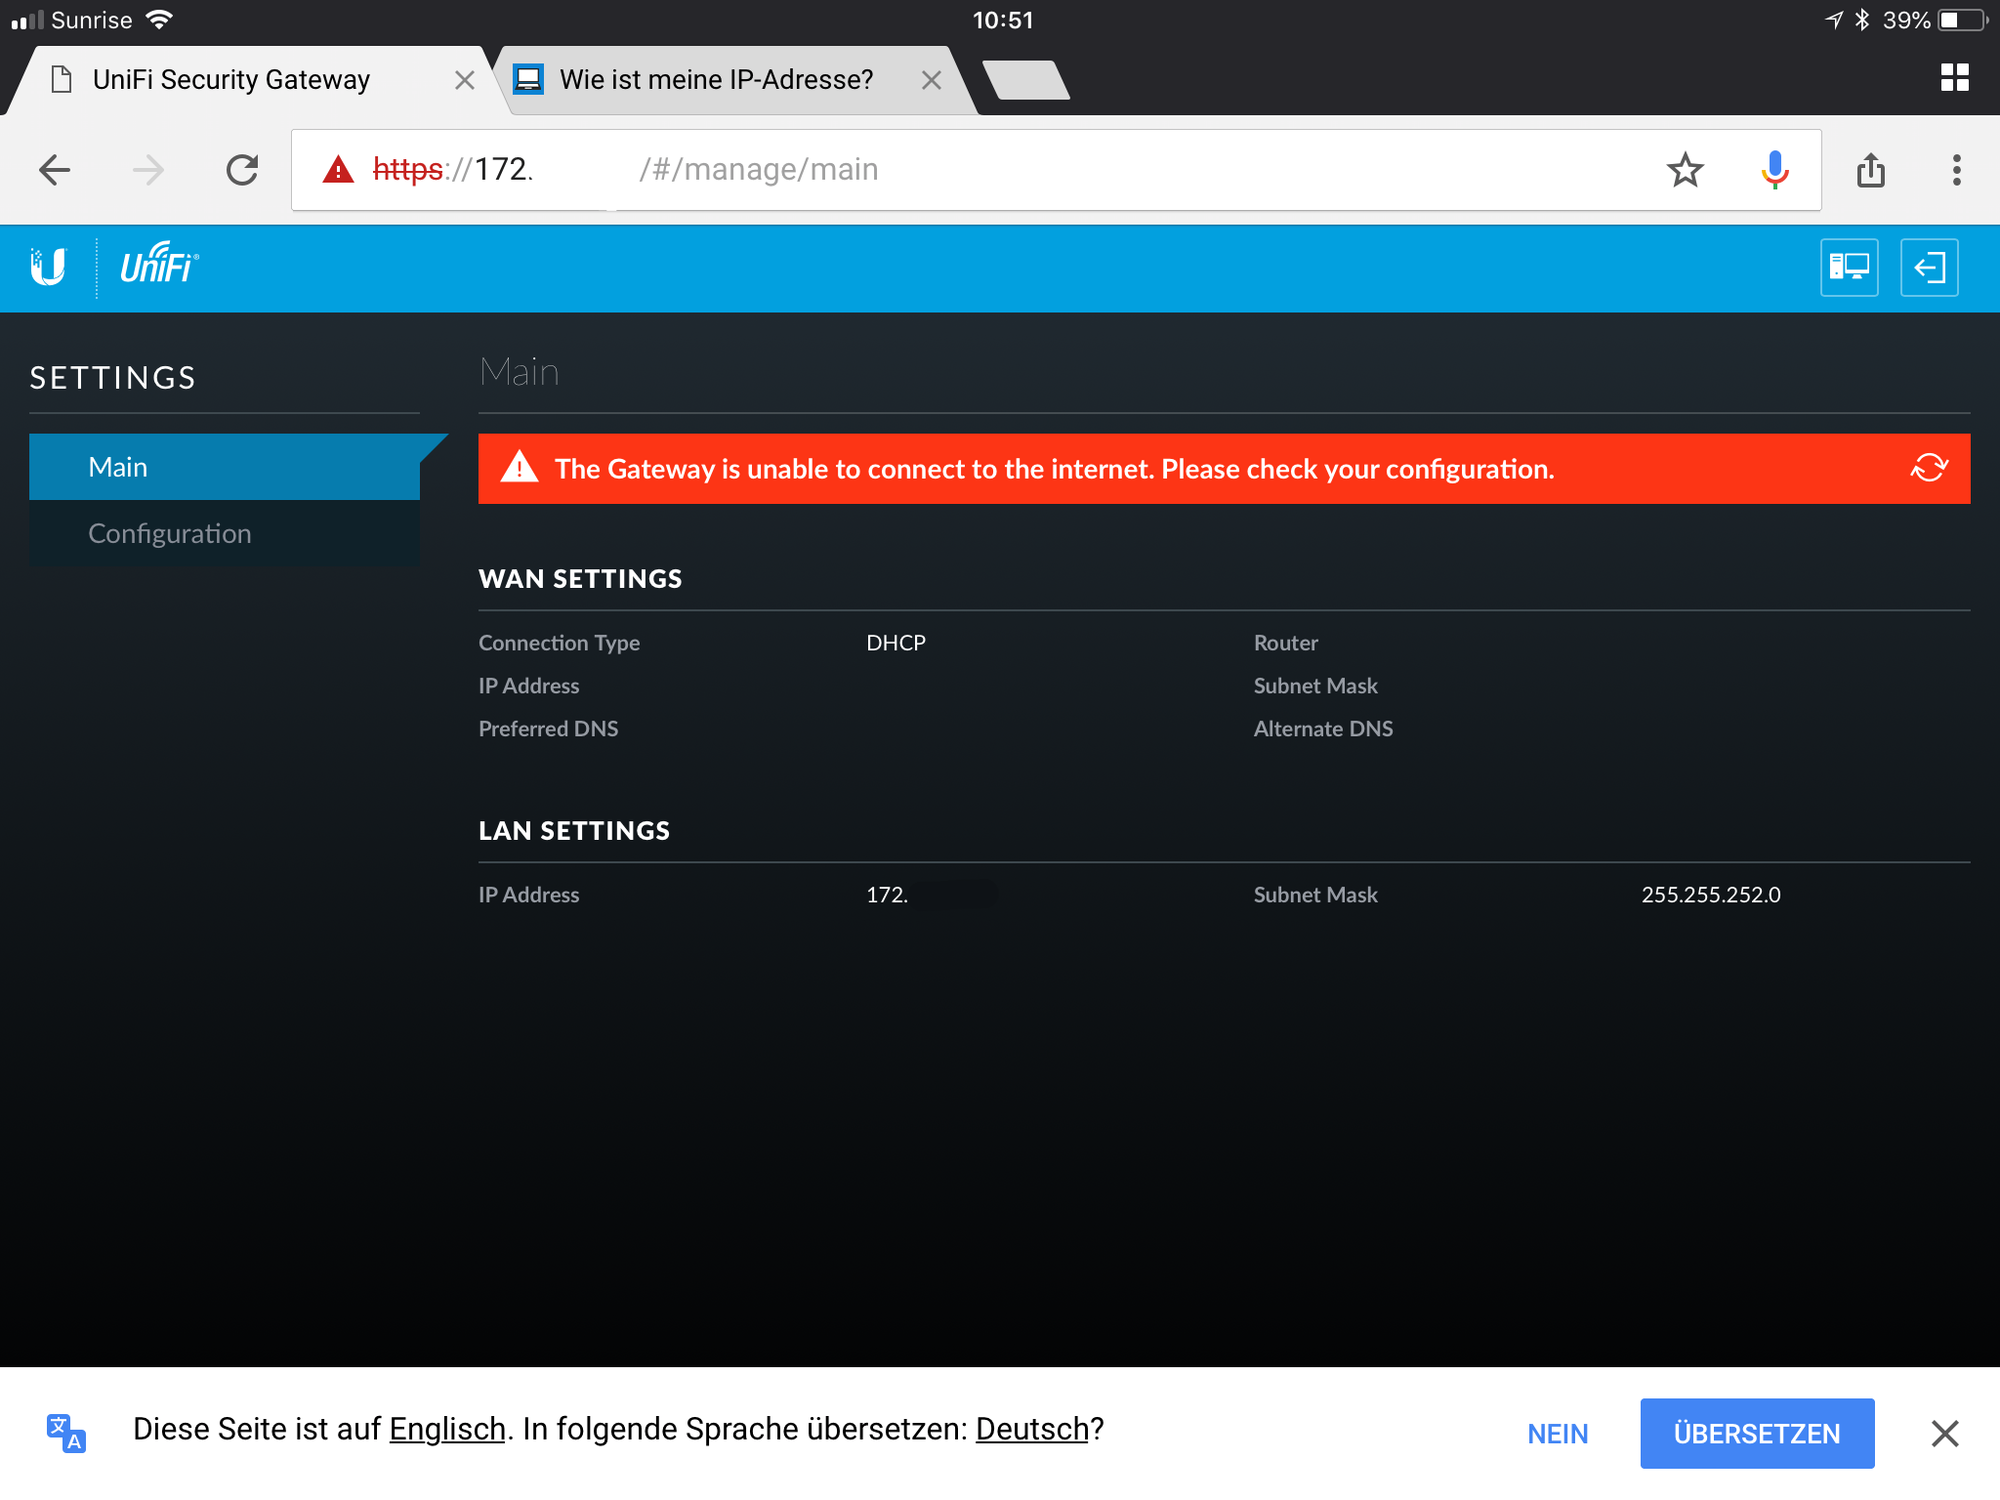Select Main in settings sidebar
This screenshot has height=1500, width=2000.
118,467
